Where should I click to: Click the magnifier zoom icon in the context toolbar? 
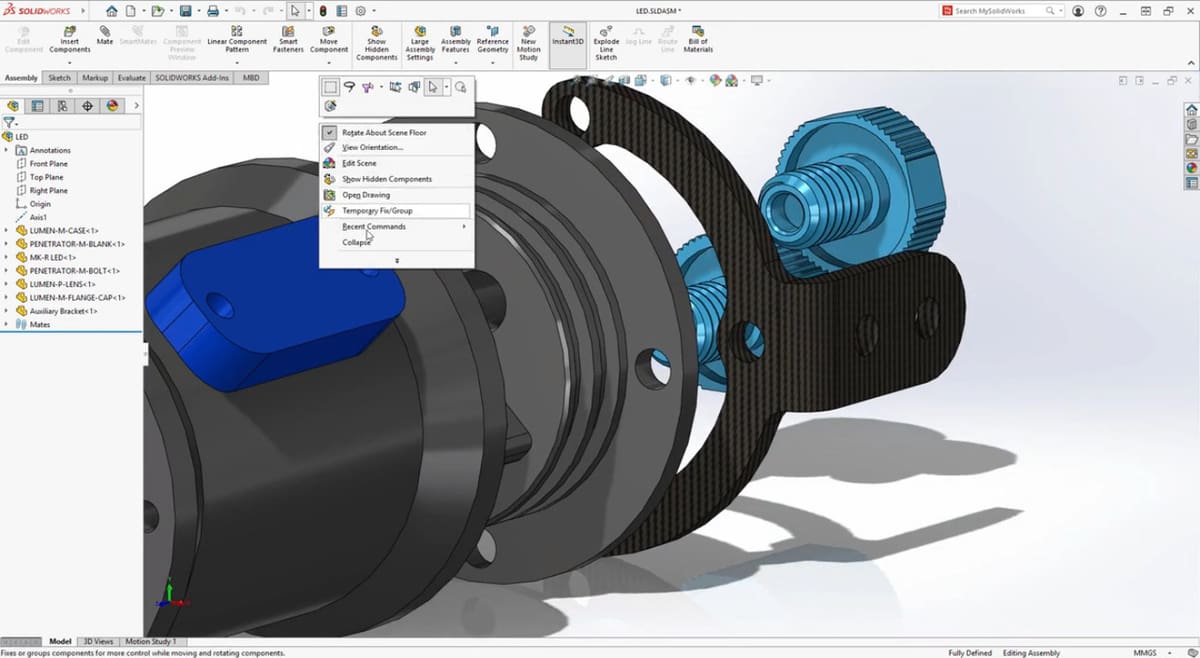460,87
